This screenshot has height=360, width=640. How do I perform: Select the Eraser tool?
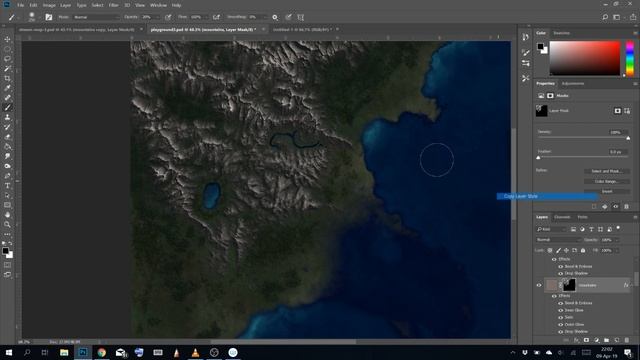click(7, 137)
